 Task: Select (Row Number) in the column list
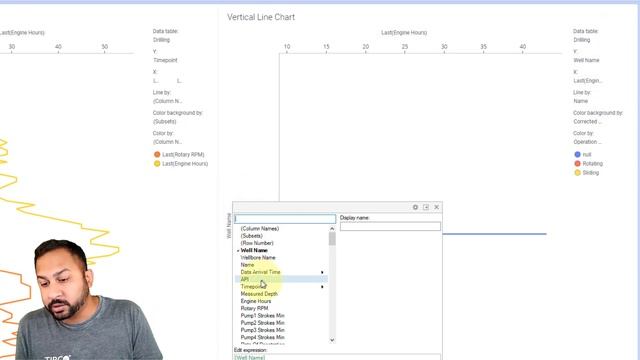point(257,243)
